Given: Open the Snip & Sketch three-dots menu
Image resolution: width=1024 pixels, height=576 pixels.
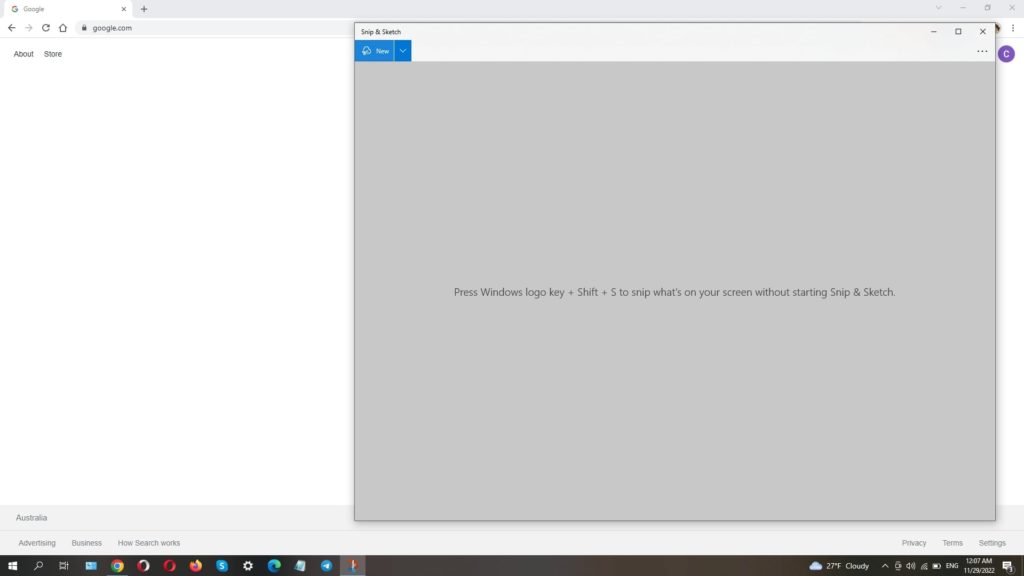Looking at the screenshot, I should pyautogui.click(x=982, y=51).
